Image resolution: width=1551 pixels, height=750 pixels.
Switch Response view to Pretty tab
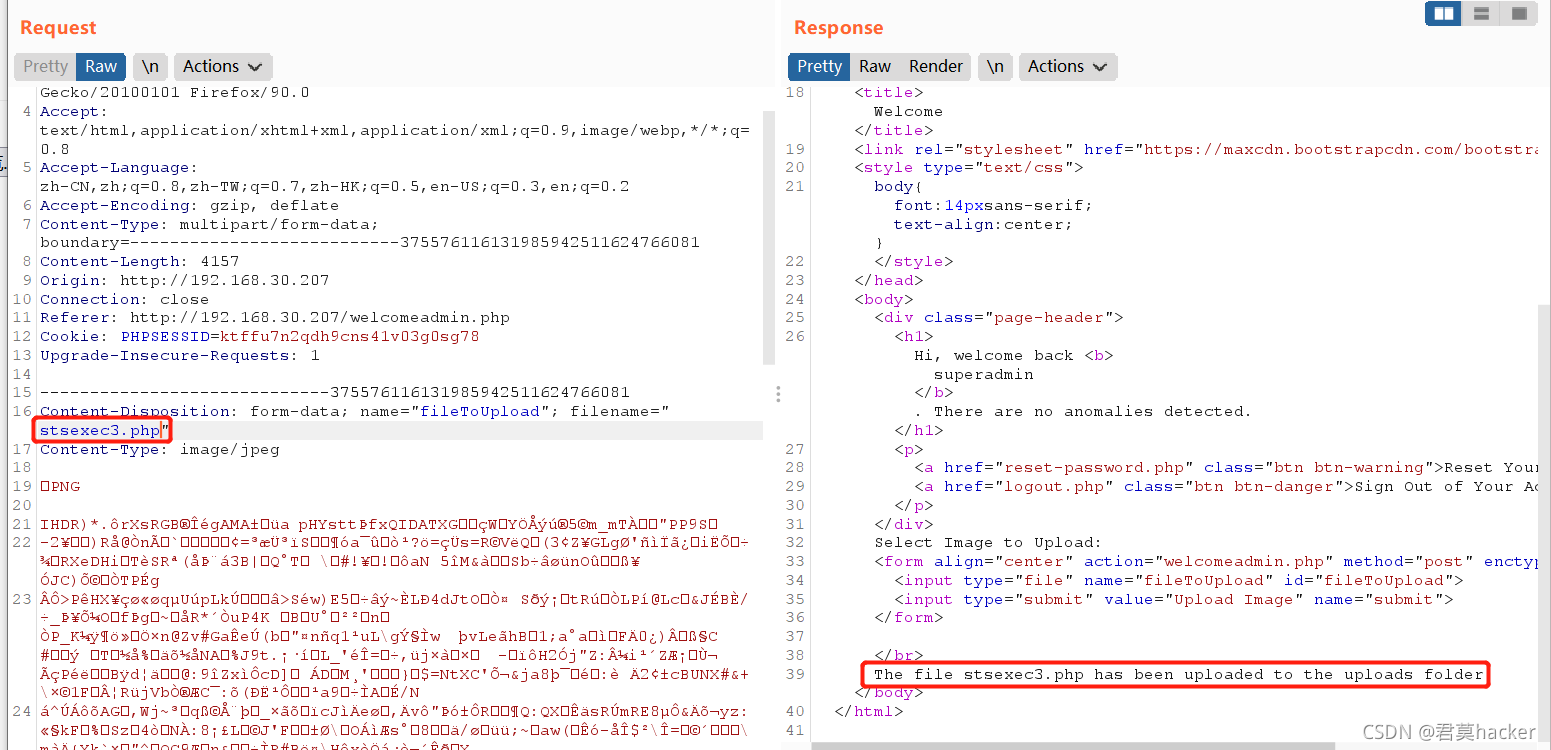tap(820, 66)
